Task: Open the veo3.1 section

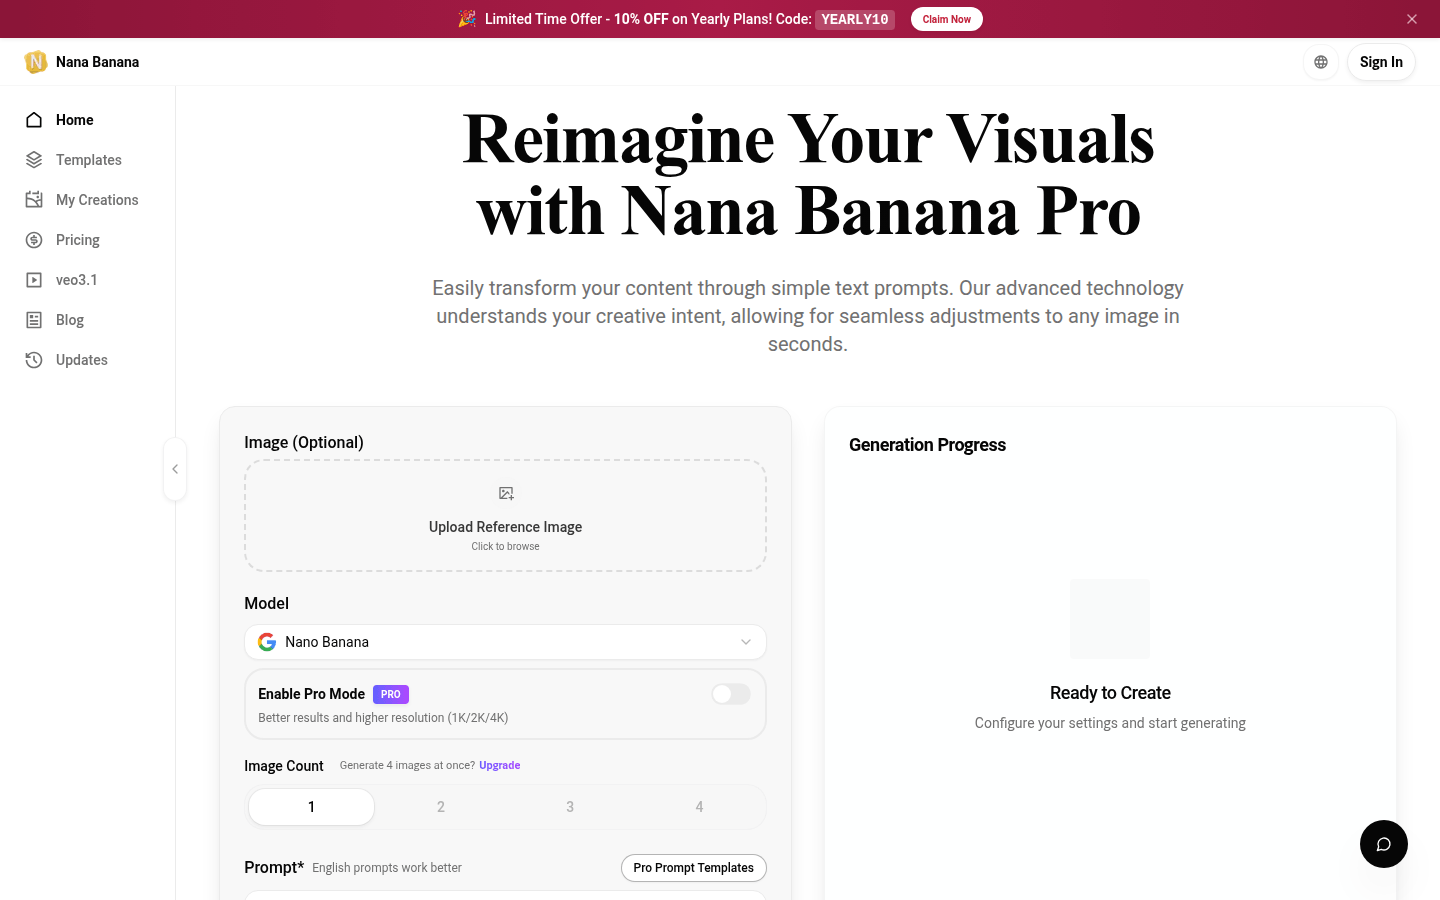Action: coord(33,279)
